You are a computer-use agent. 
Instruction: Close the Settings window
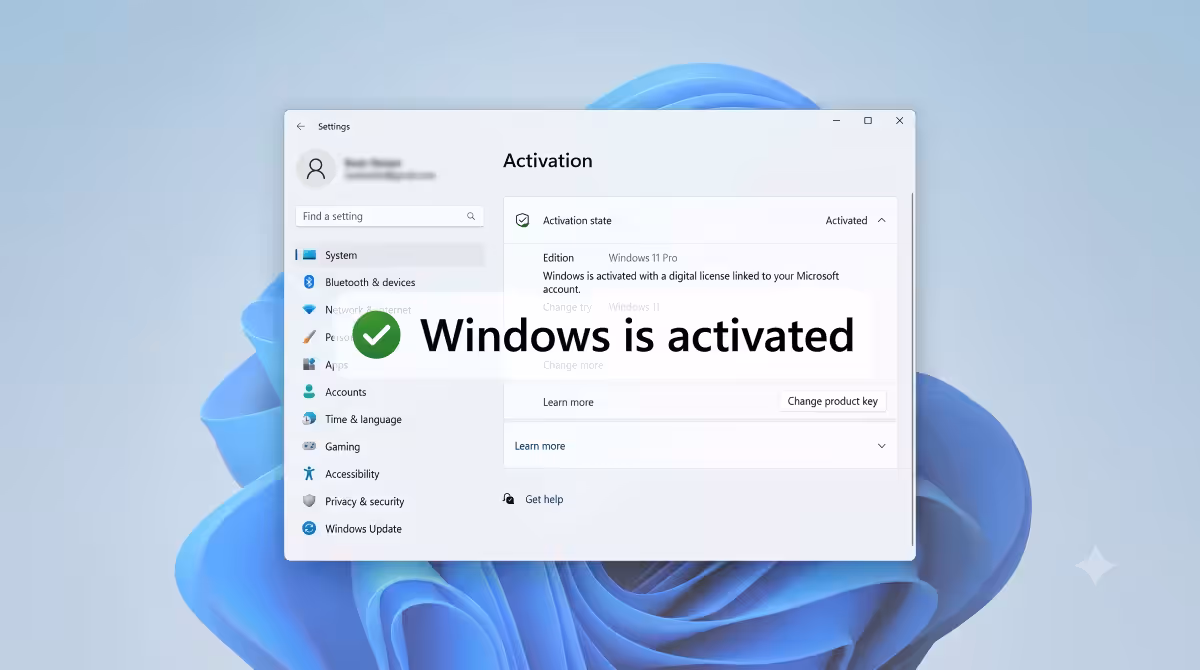pyautogui.click(x=899, y=121)
